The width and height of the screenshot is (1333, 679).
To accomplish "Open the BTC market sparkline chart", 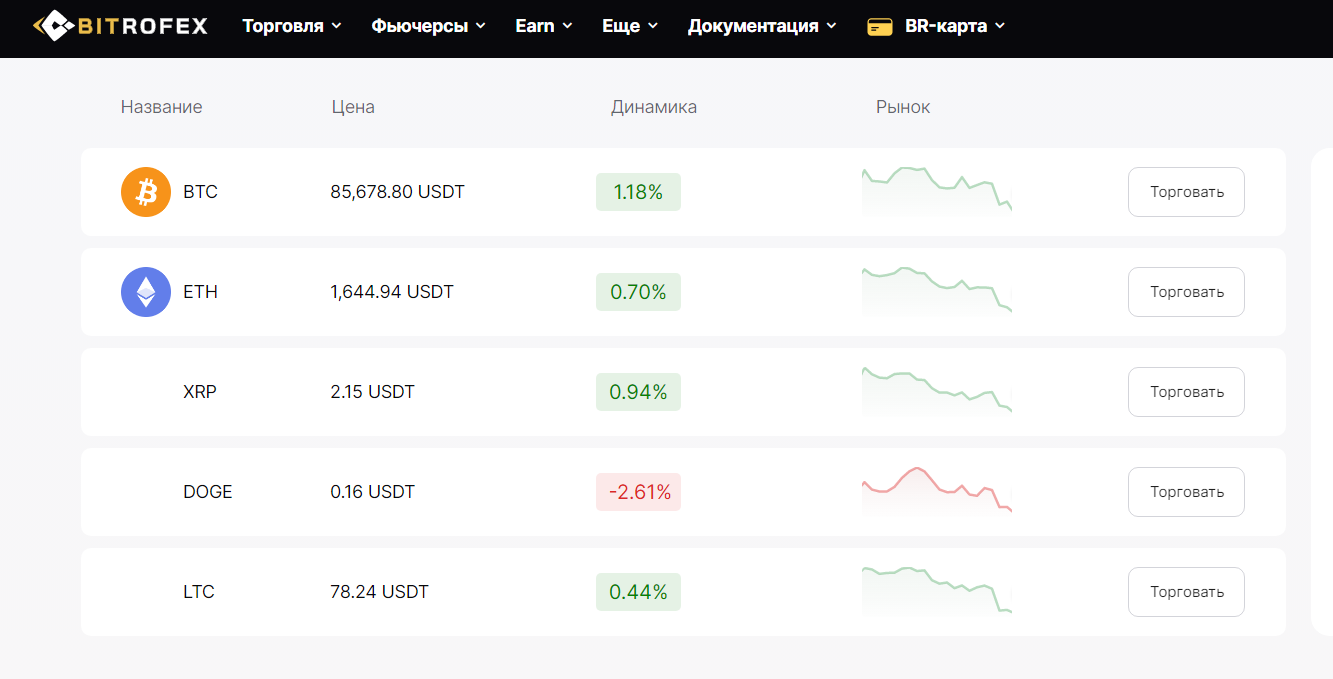I will [x=936, y=191].
